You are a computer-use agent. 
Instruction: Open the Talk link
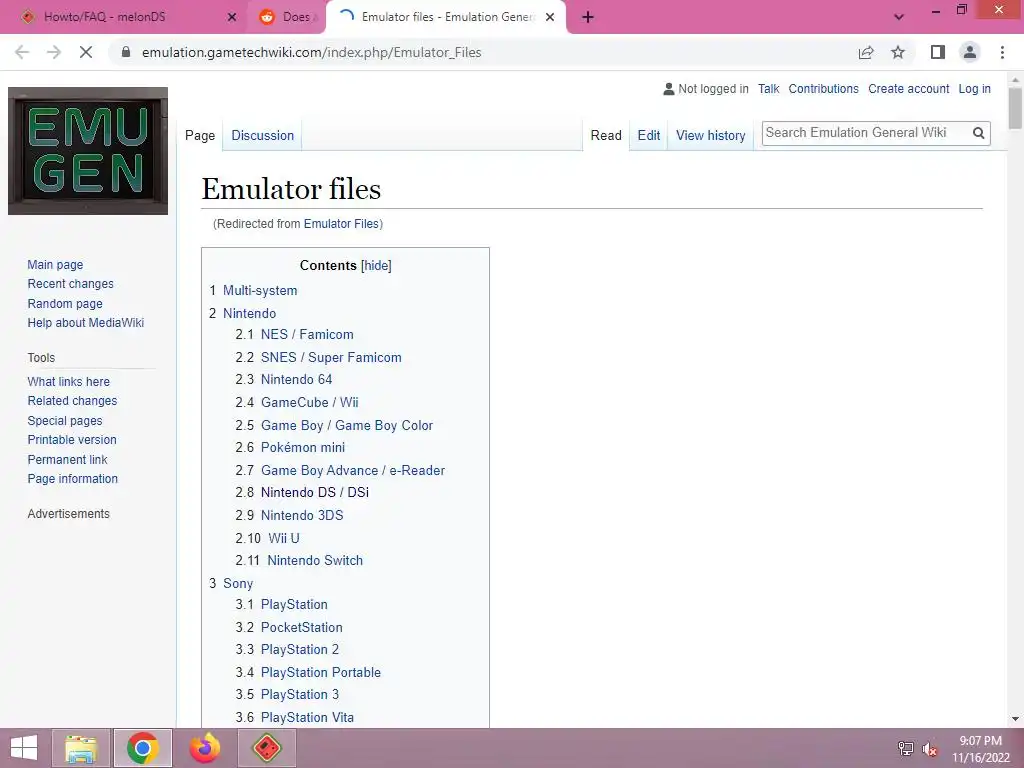pyautogui.click(x=769, y=89)
